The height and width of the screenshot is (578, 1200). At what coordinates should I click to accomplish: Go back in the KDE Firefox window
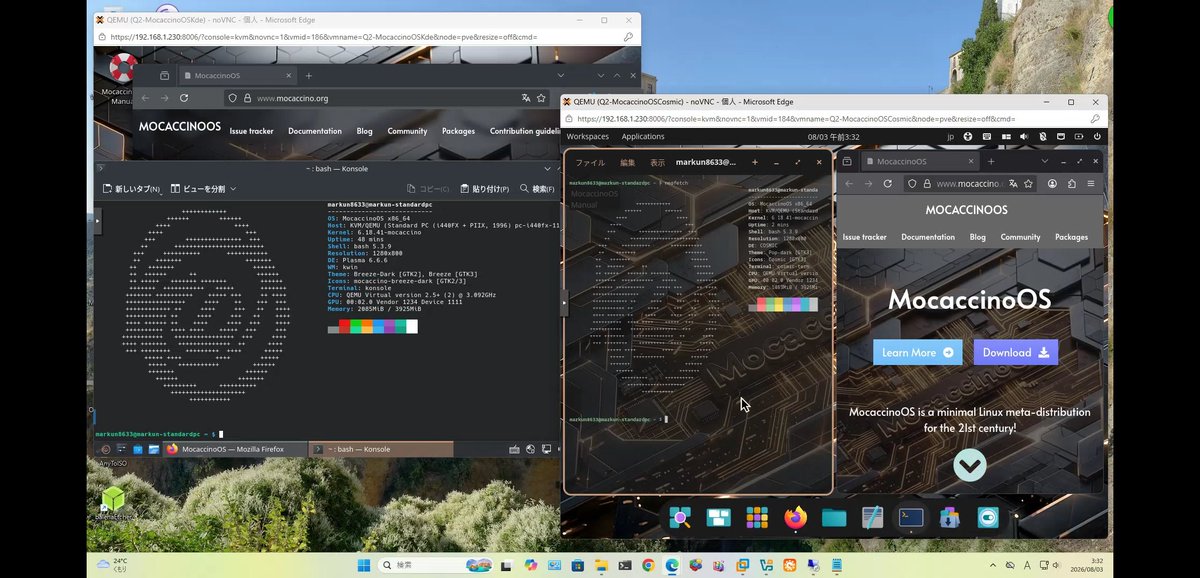tap(144, 98)
